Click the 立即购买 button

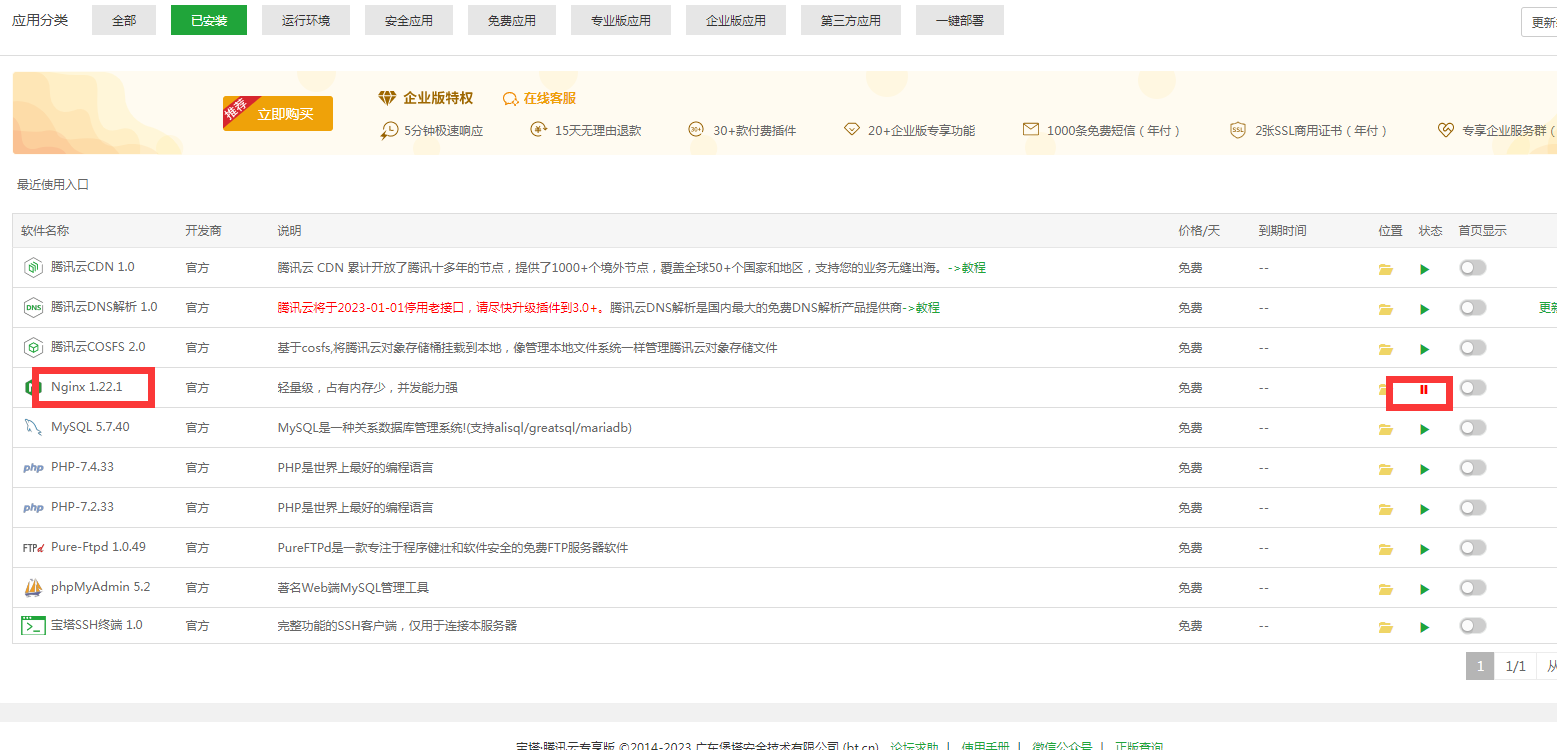pyautogui.click(x=280, y=114)
